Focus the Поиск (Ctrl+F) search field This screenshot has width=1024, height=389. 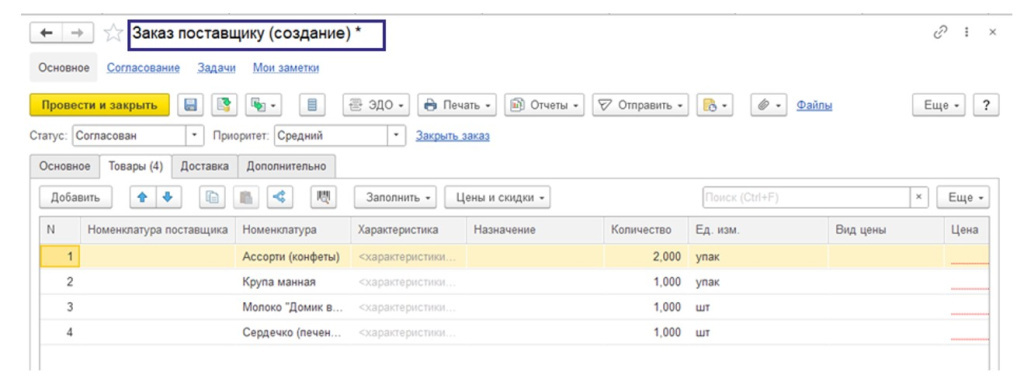(806, 197)
